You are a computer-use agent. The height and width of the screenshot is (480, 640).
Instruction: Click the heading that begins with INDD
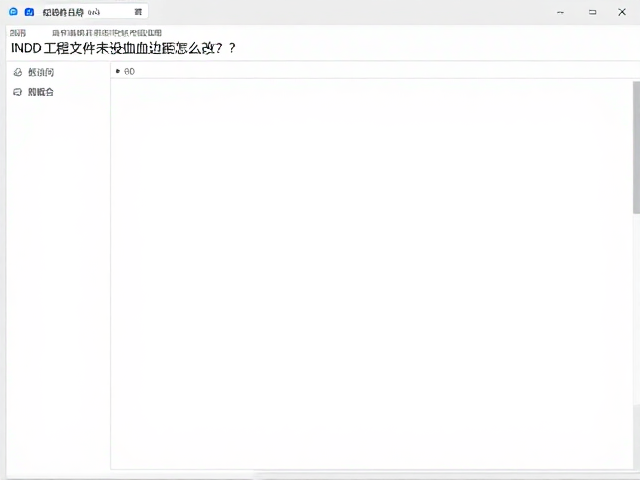[123, 48]
